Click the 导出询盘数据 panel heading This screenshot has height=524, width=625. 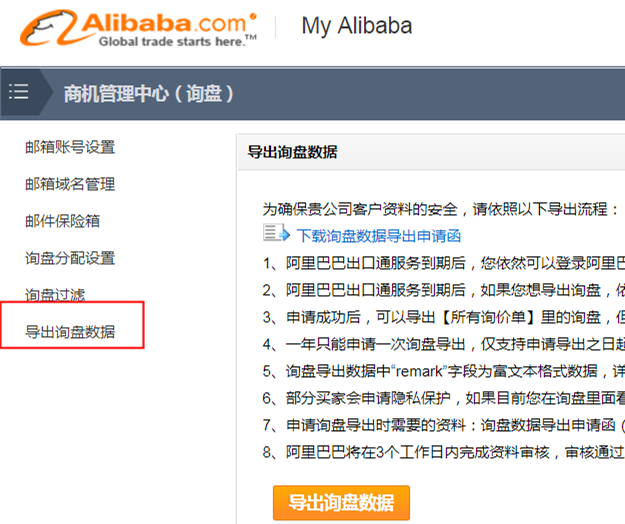292,153
